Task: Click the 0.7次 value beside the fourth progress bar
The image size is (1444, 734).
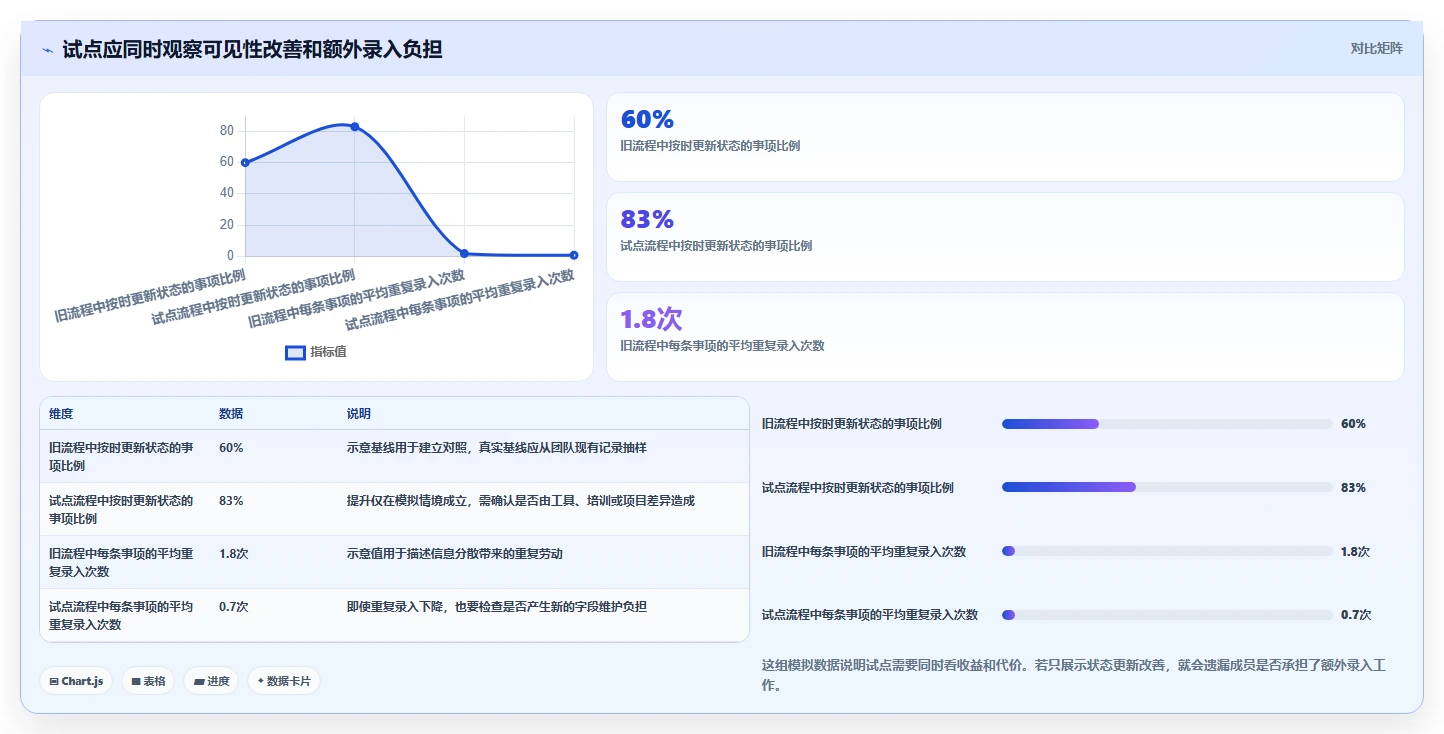Action: [x=1356, y=615]
